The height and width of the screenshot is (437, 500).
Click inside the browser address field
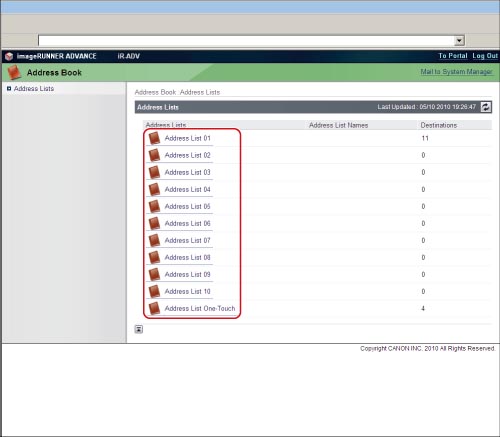247,41
